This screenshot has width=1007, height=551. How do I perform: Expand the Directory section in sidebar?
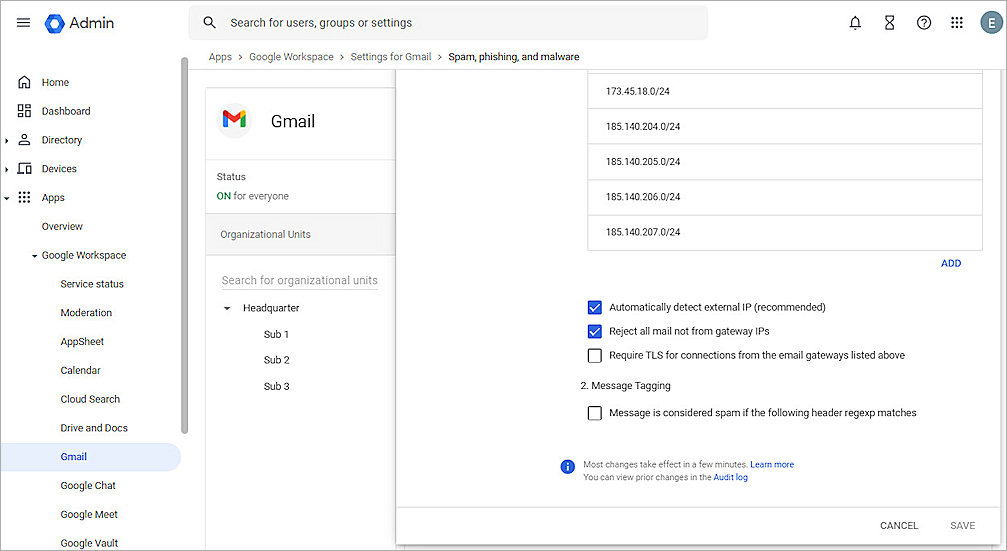(x=7, y=141)
